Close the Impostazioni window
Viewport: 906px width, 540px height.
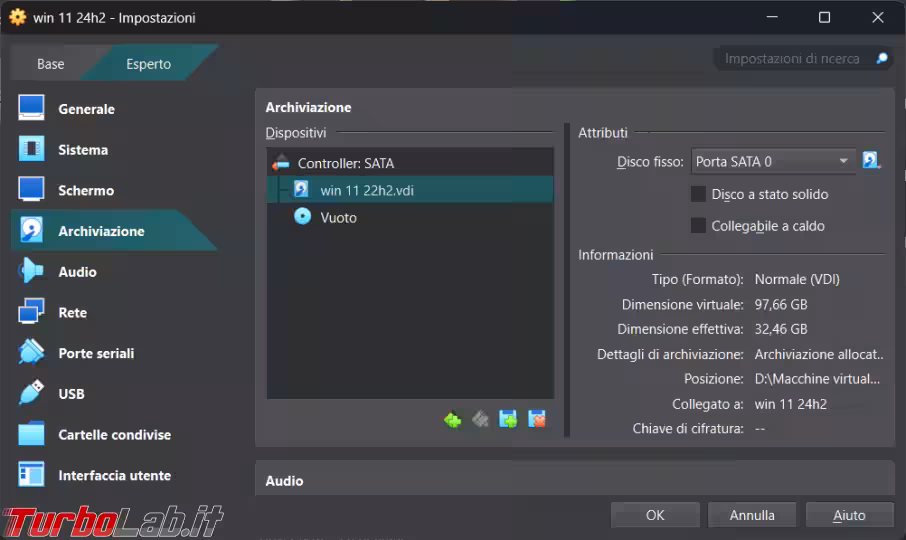pos(878,17)
